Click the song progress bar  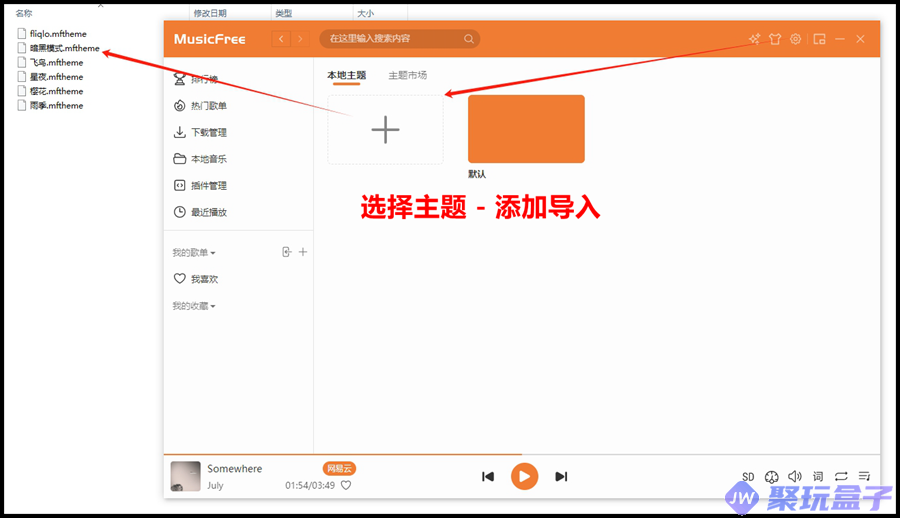522,455
